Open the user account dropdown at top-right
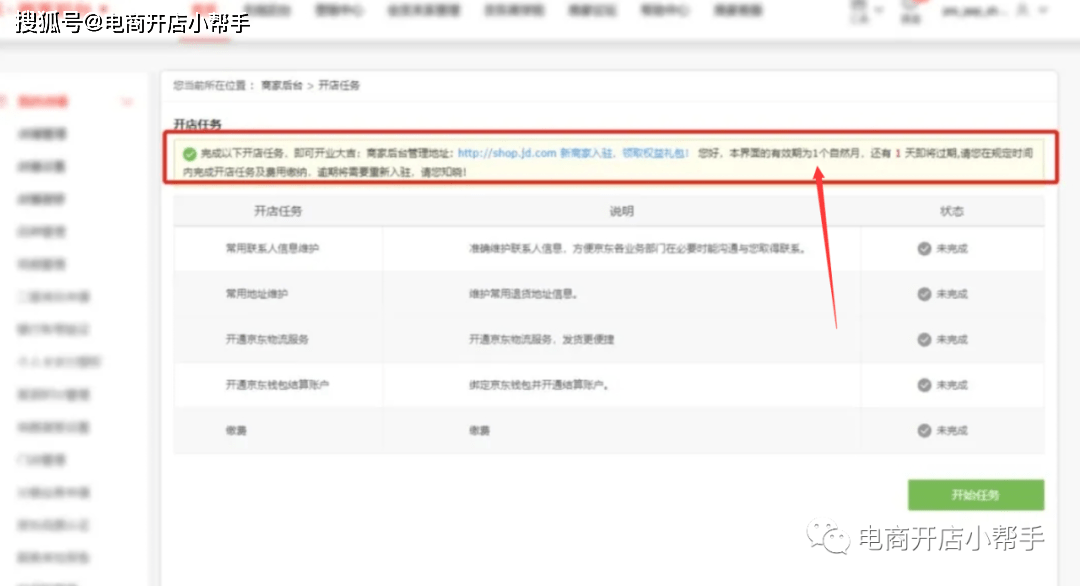This screenshot has height=586, width=1080. tap(1044, 10)
